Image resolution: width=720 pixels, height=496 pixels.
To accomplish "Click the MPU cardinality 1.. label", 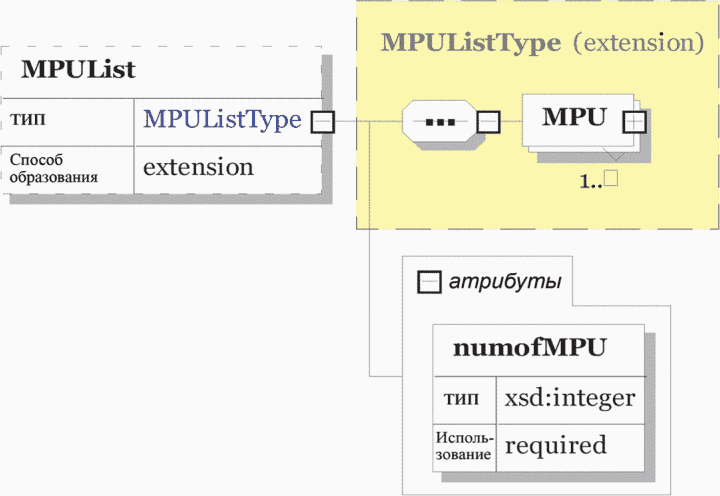I will 598,180.
